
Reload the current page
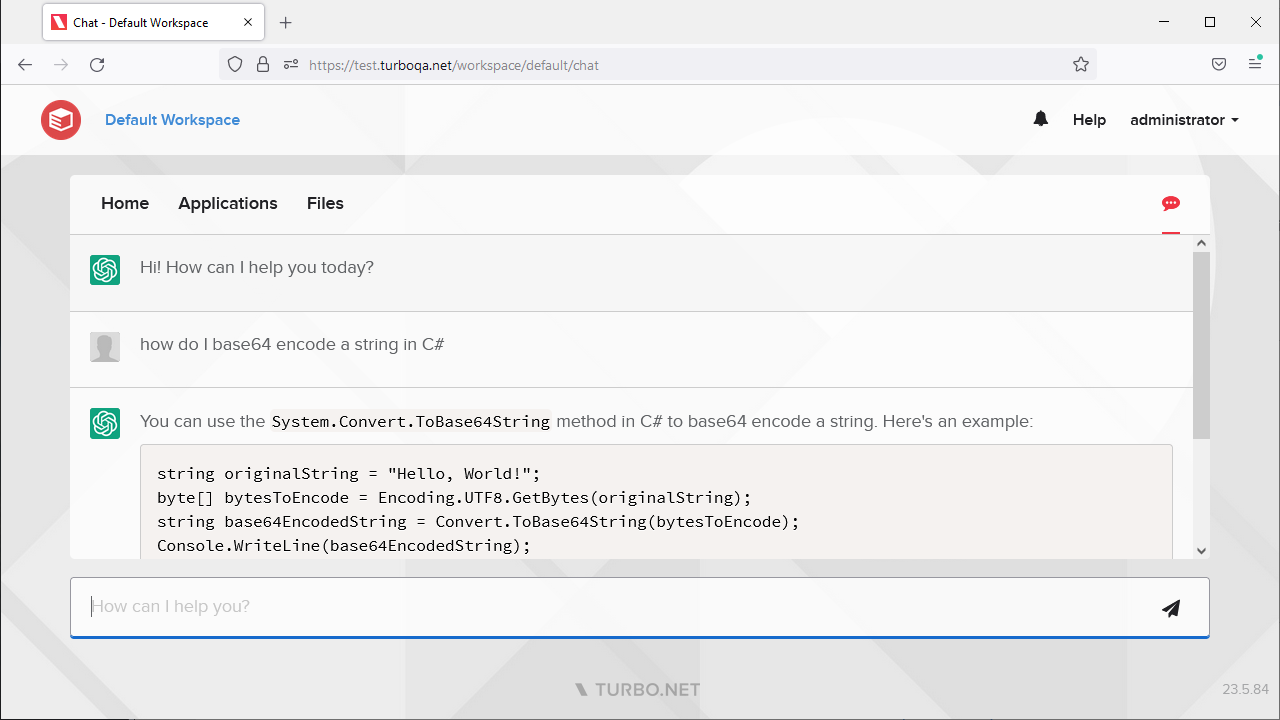[x=97, y=65]
